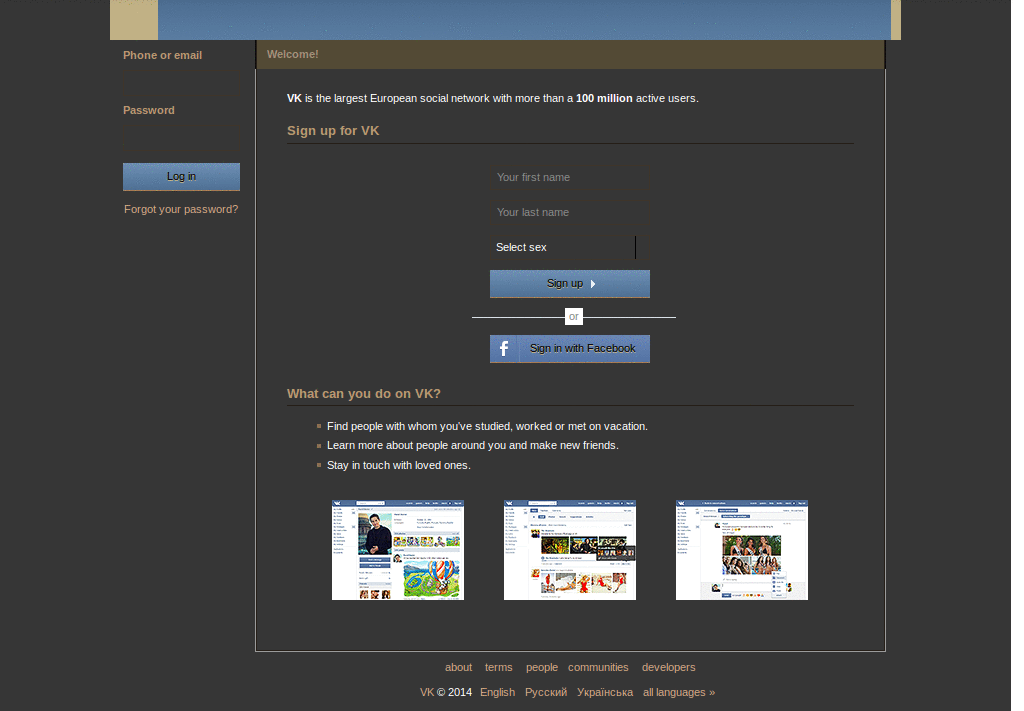The height and width of the screenshot is (711, 1024).
Task: Click the Log in button
Action: click(182, 177)
